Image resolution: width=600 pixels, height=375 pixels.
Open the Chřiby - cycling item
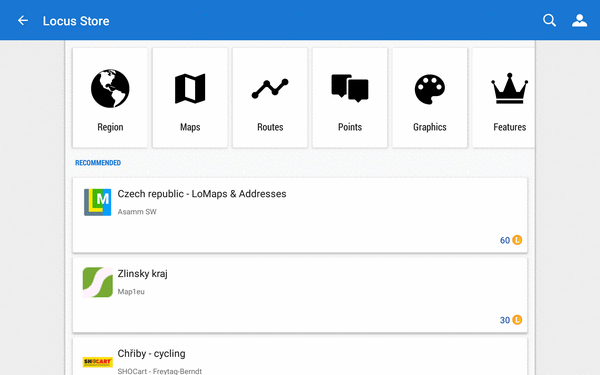point(151,354)
